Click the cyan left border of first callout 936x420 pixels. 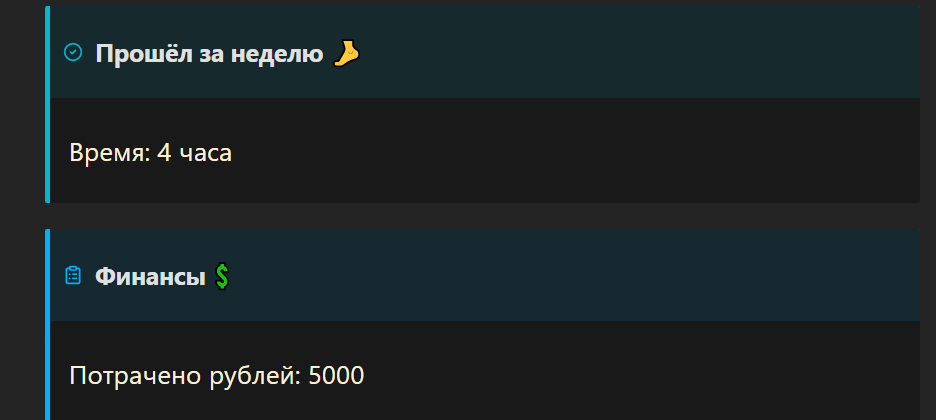47,104
